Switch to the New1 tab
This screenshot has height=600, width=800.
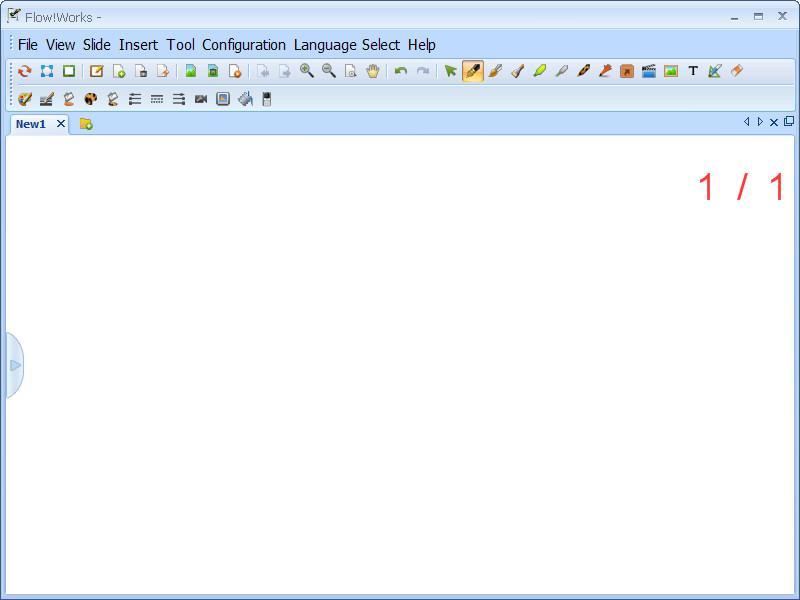(31, 124)
